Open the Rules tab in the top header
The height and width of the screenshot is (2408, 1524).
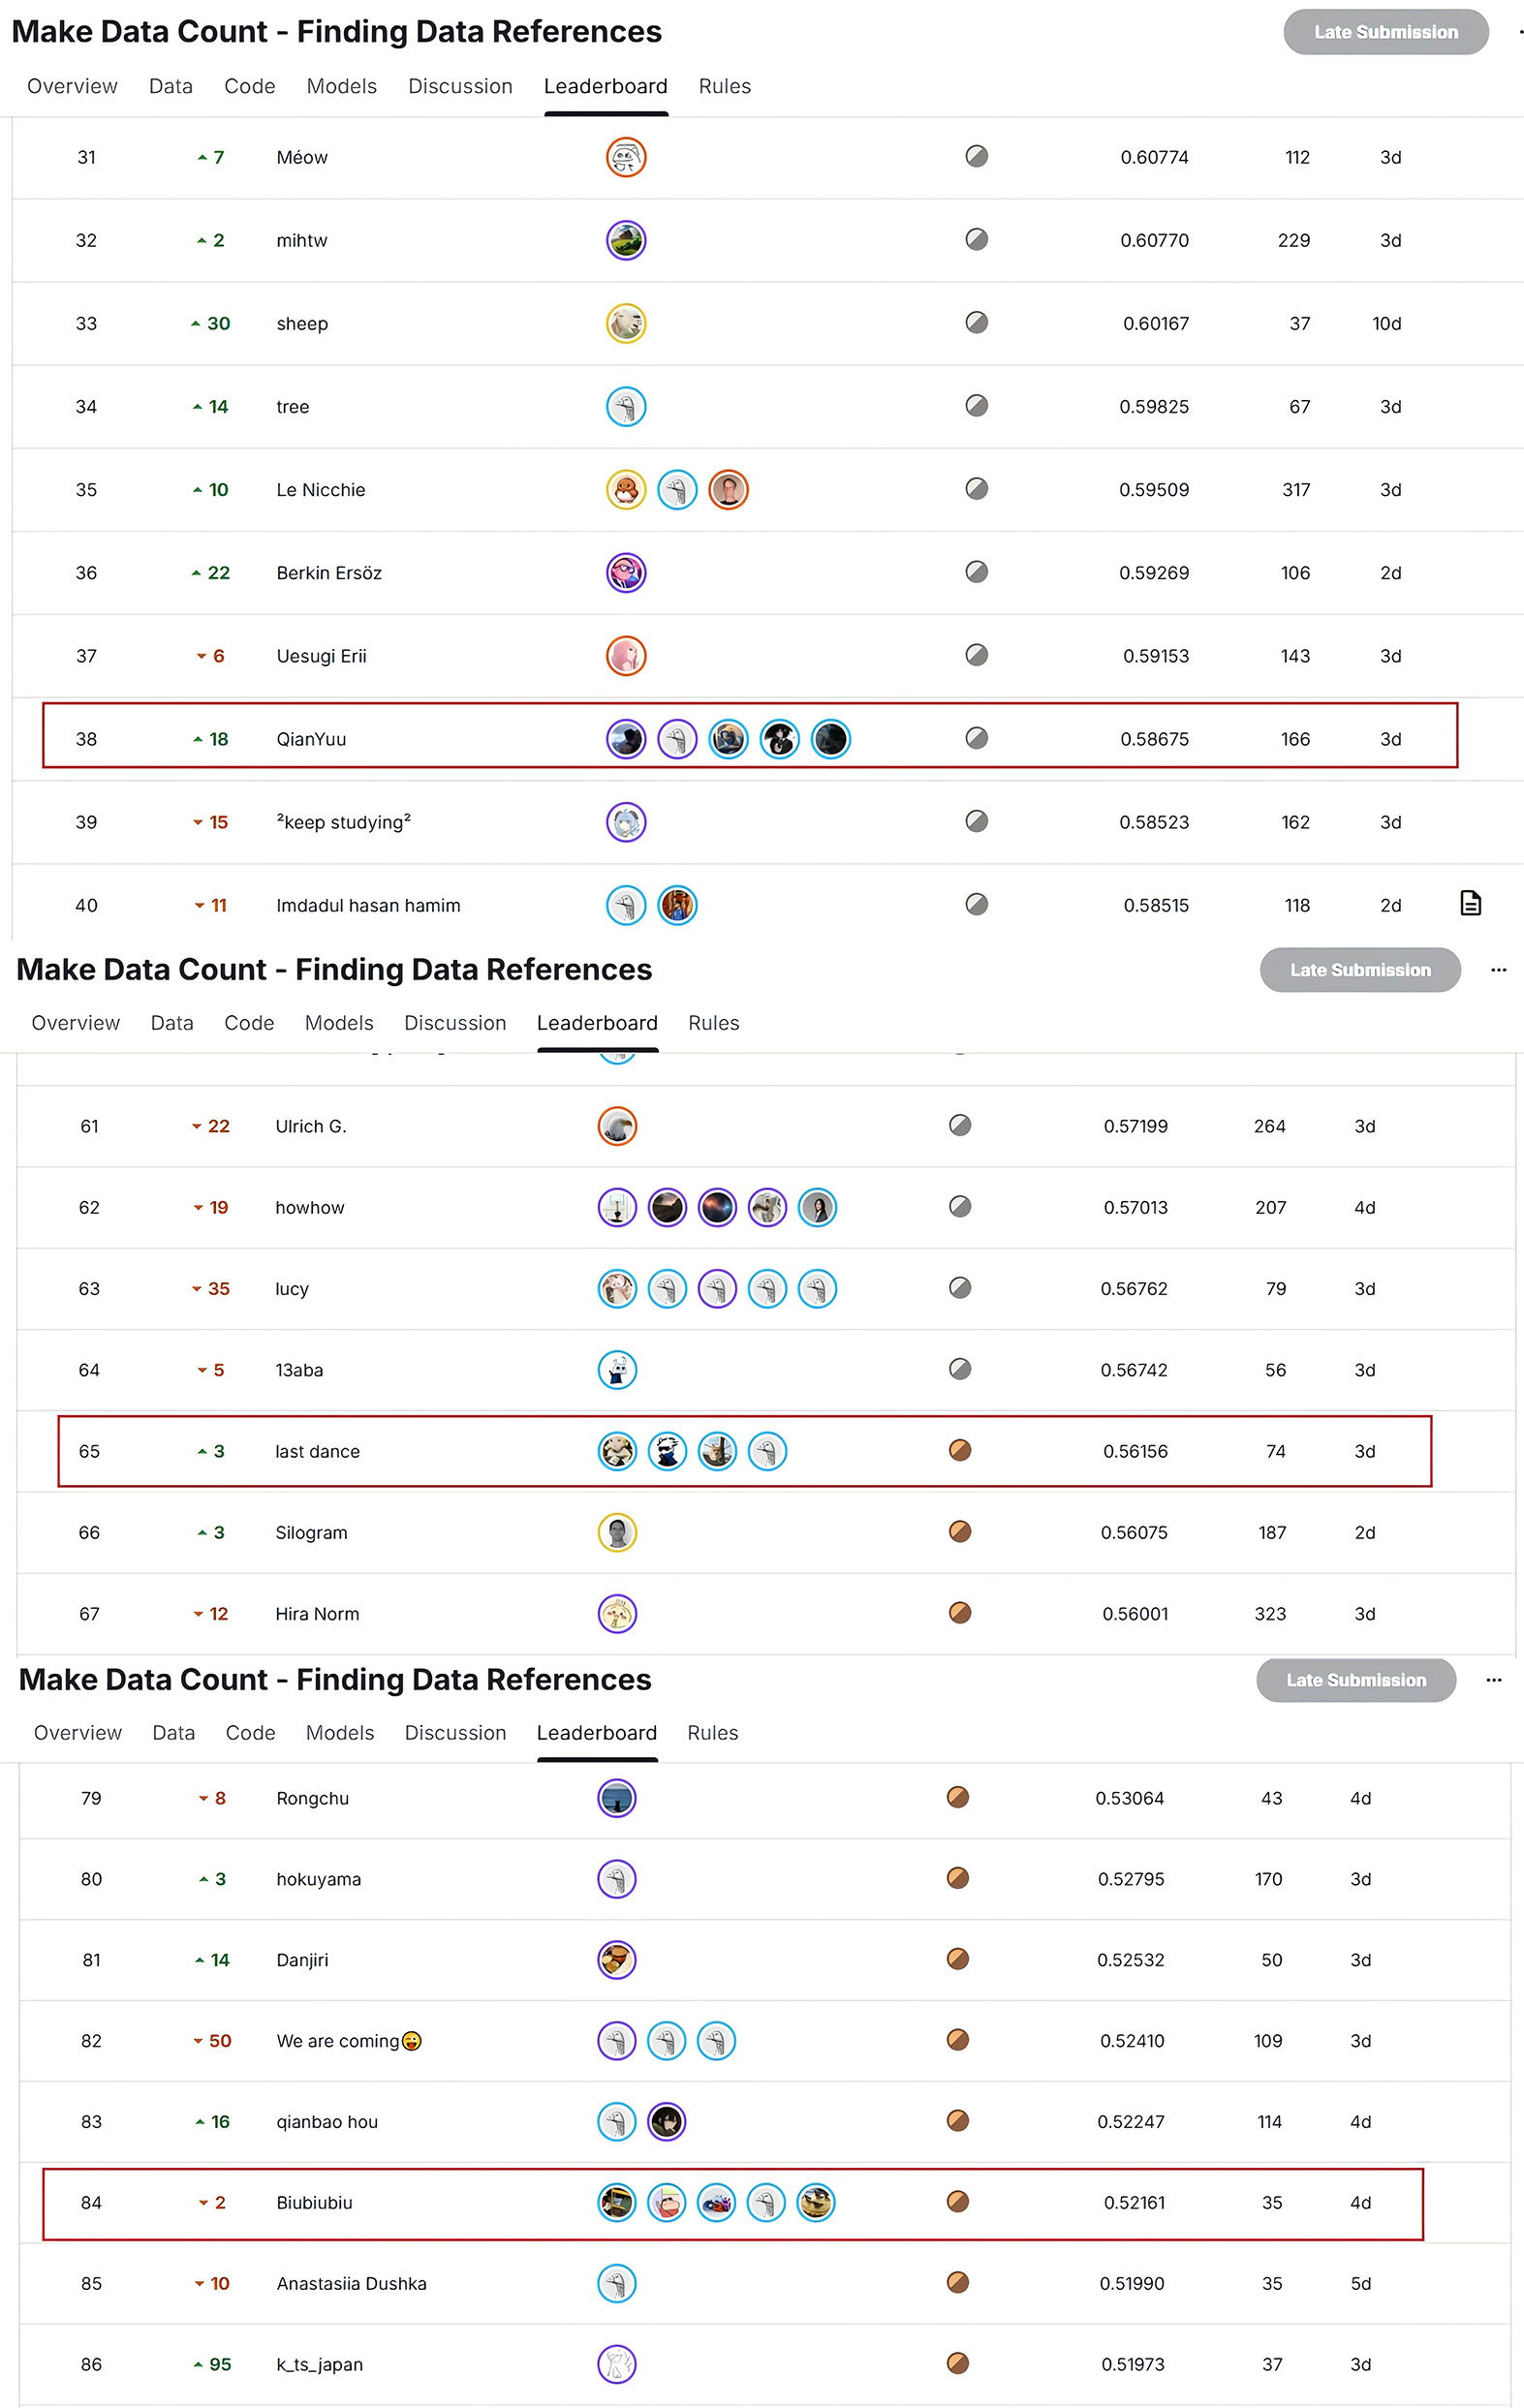tap(725, 86)
